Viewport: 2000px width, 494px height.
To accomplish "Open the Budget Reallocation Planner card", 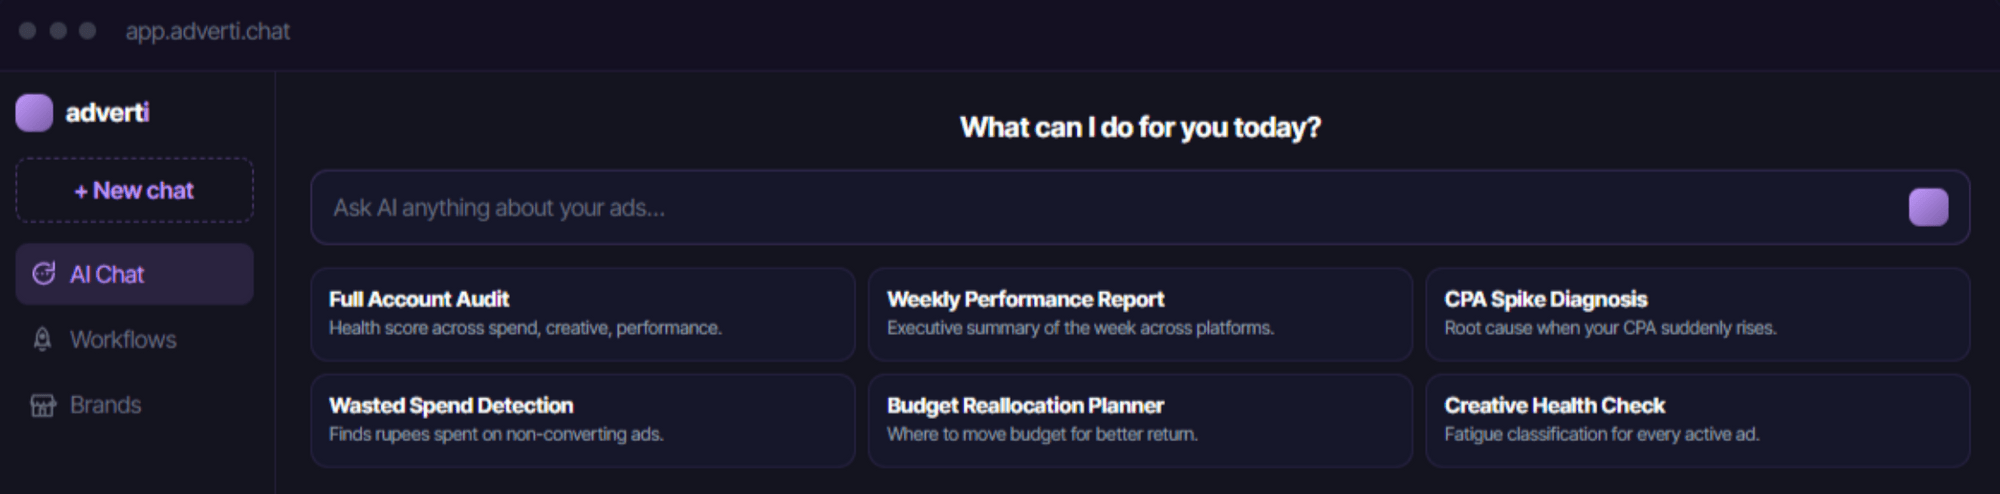I will click(x=1140, y=420).
